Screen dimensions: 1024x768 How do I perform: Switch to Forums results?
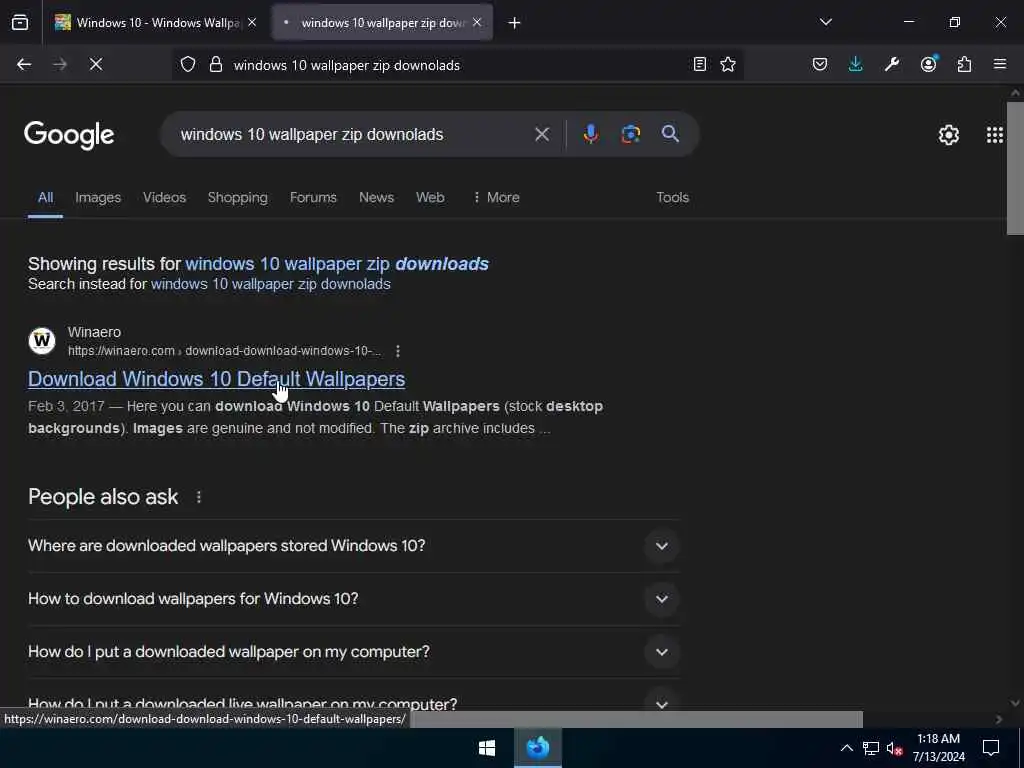coord(313,198)
